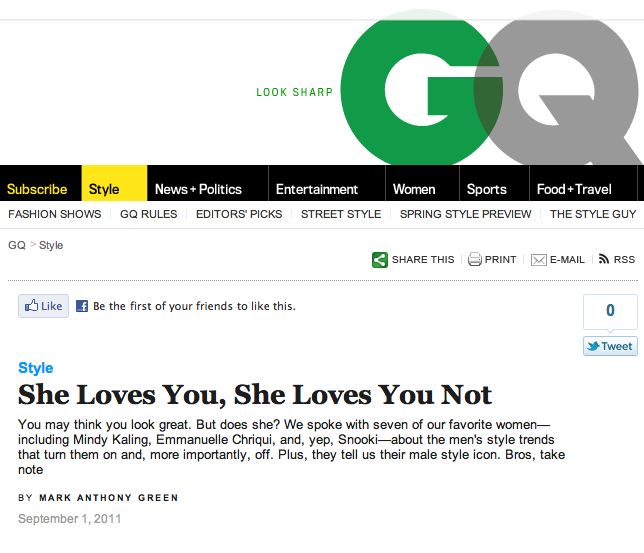The image size is (644, 553).
Task: Click the tweet count bubble
Action: coord(610,311)
